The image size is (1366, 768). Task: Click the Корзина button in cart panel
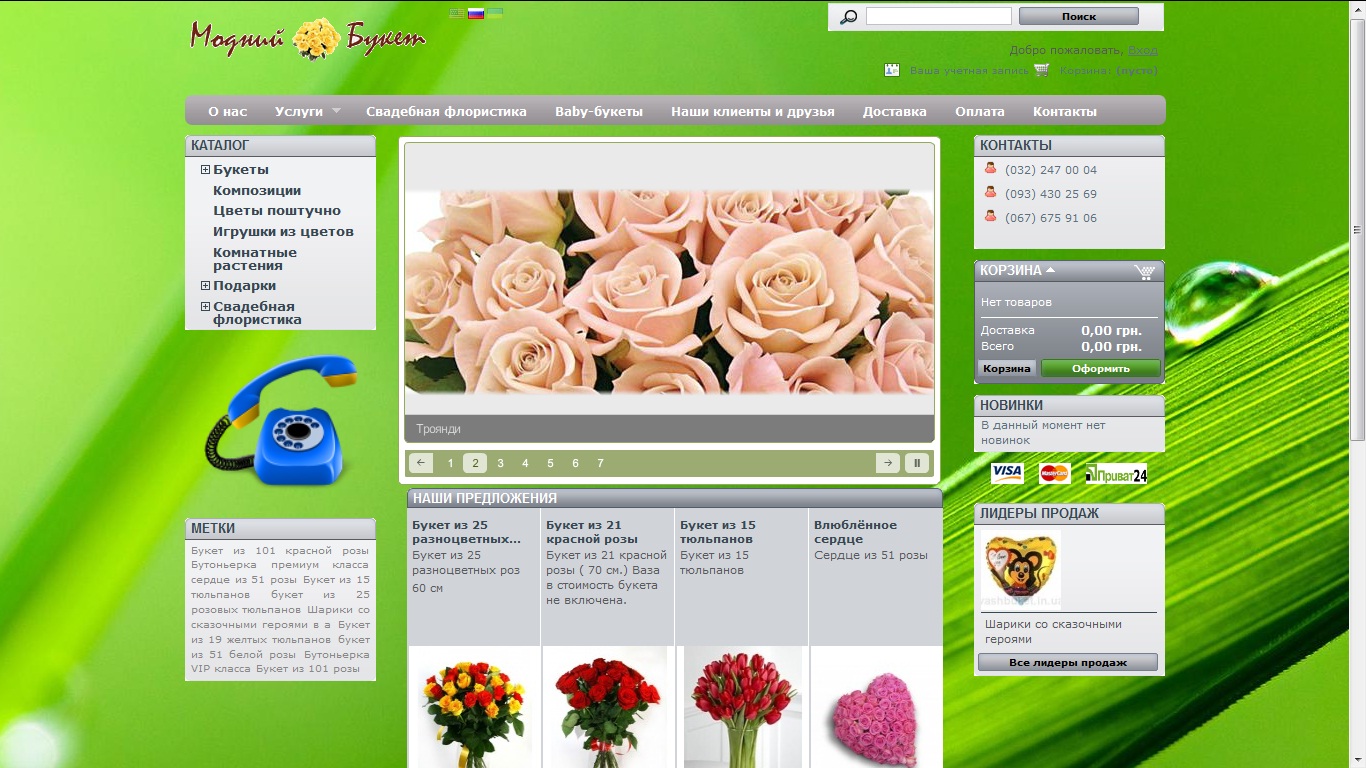coord(1007,368)
